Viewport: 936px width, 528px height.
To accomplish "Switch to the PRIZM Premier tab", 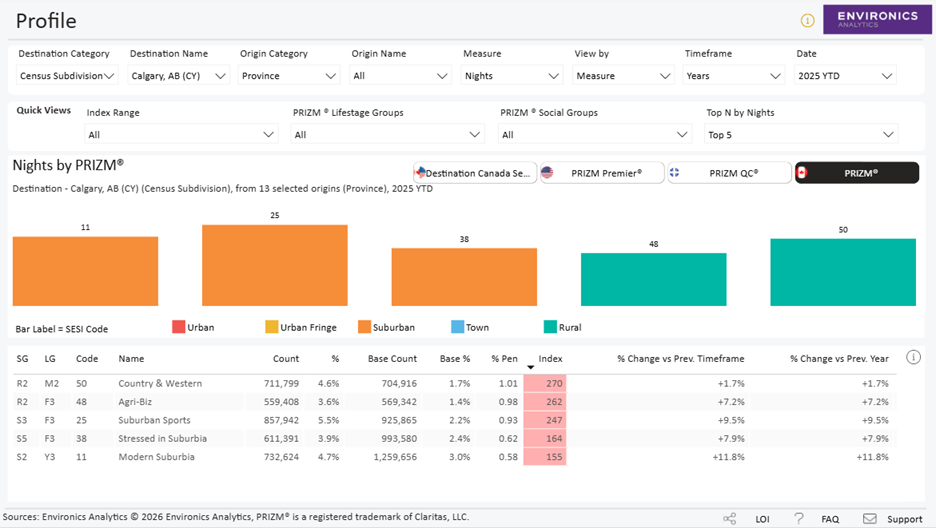I will click(603, 173).
